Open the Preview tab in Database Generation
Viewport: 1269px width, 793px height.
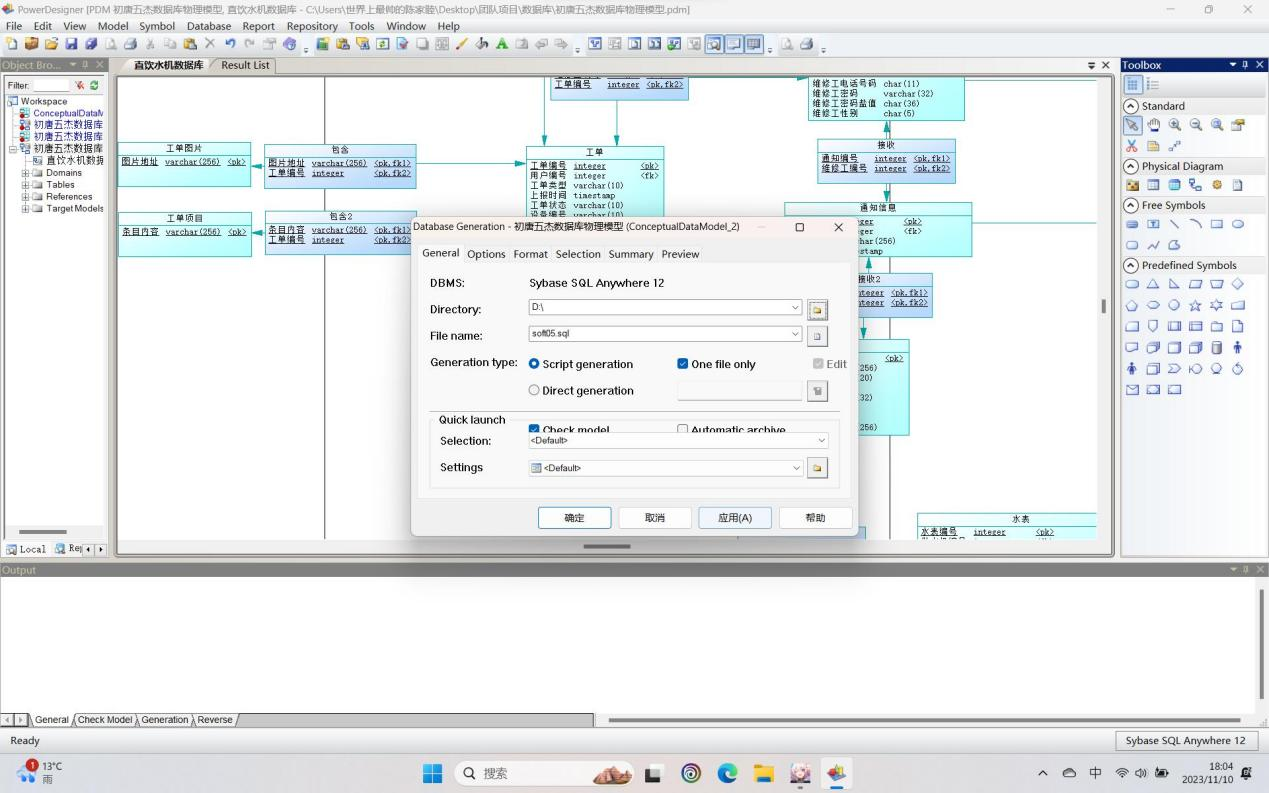click(680, 254)
